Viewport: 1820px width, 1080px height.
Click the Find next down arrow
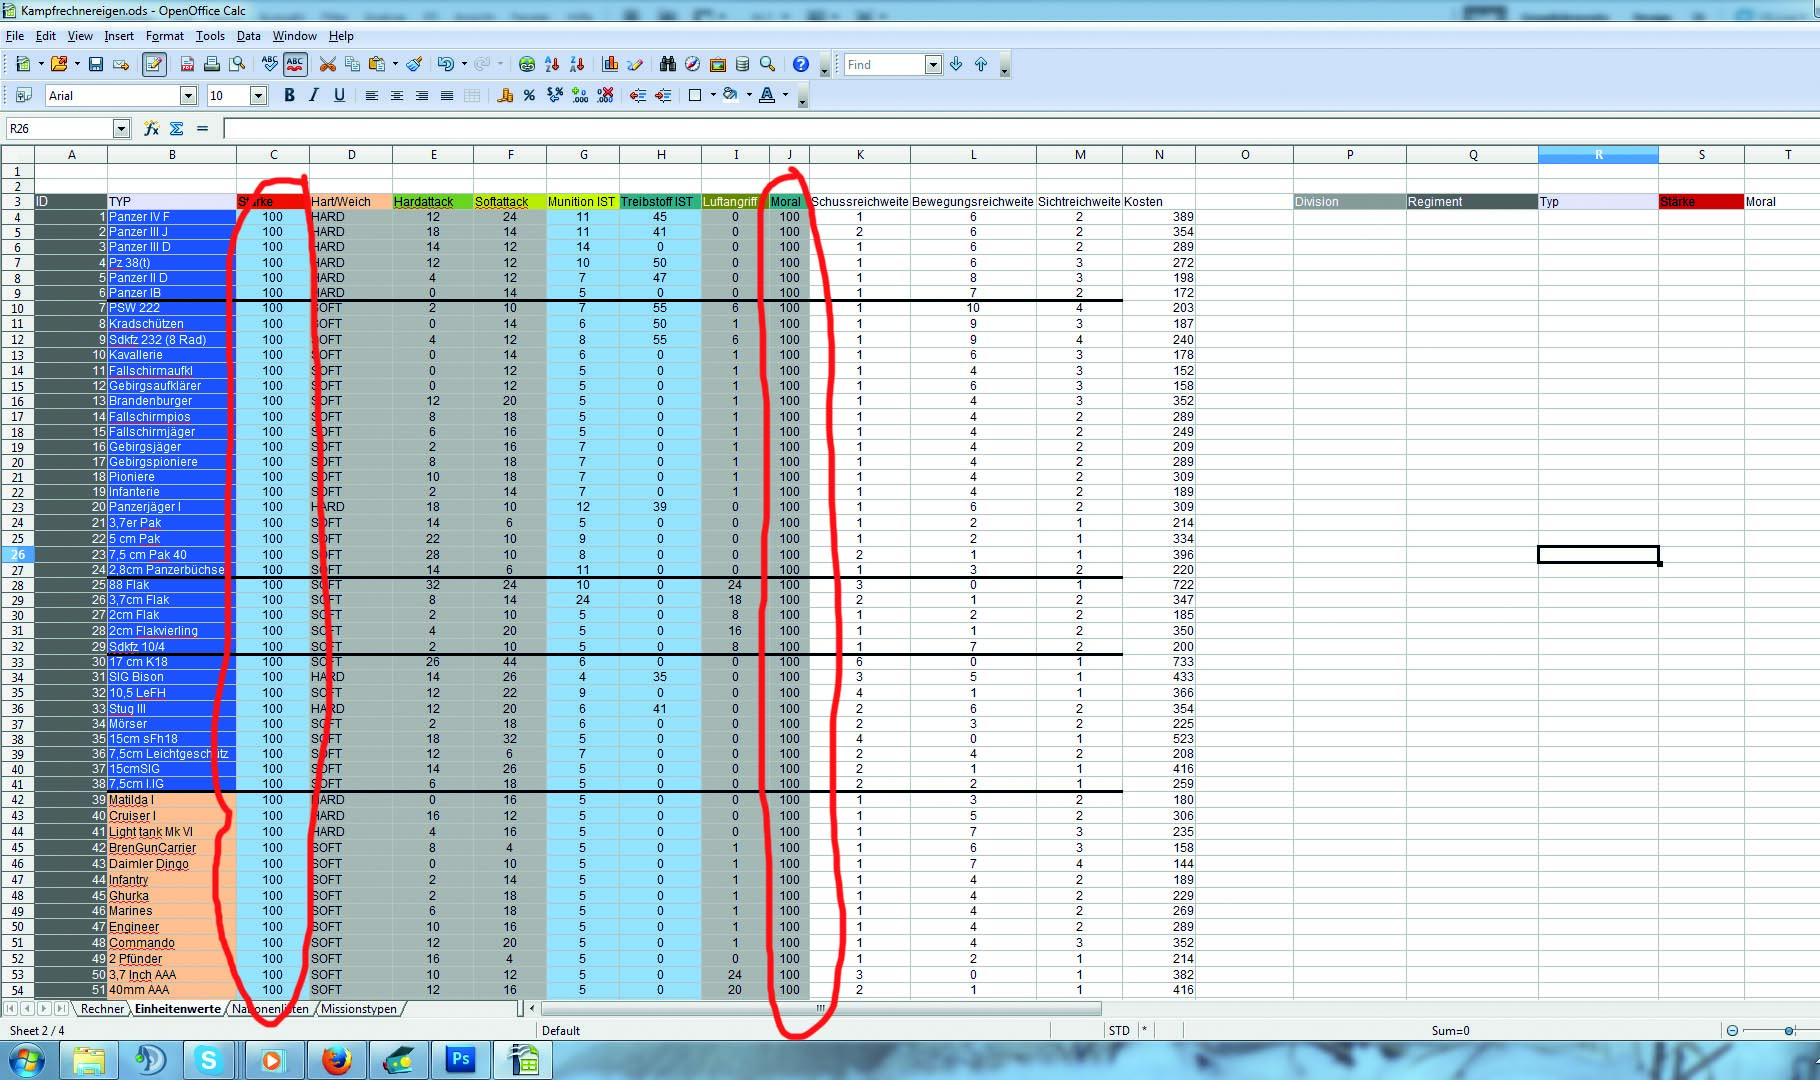[x=956, y=64]
